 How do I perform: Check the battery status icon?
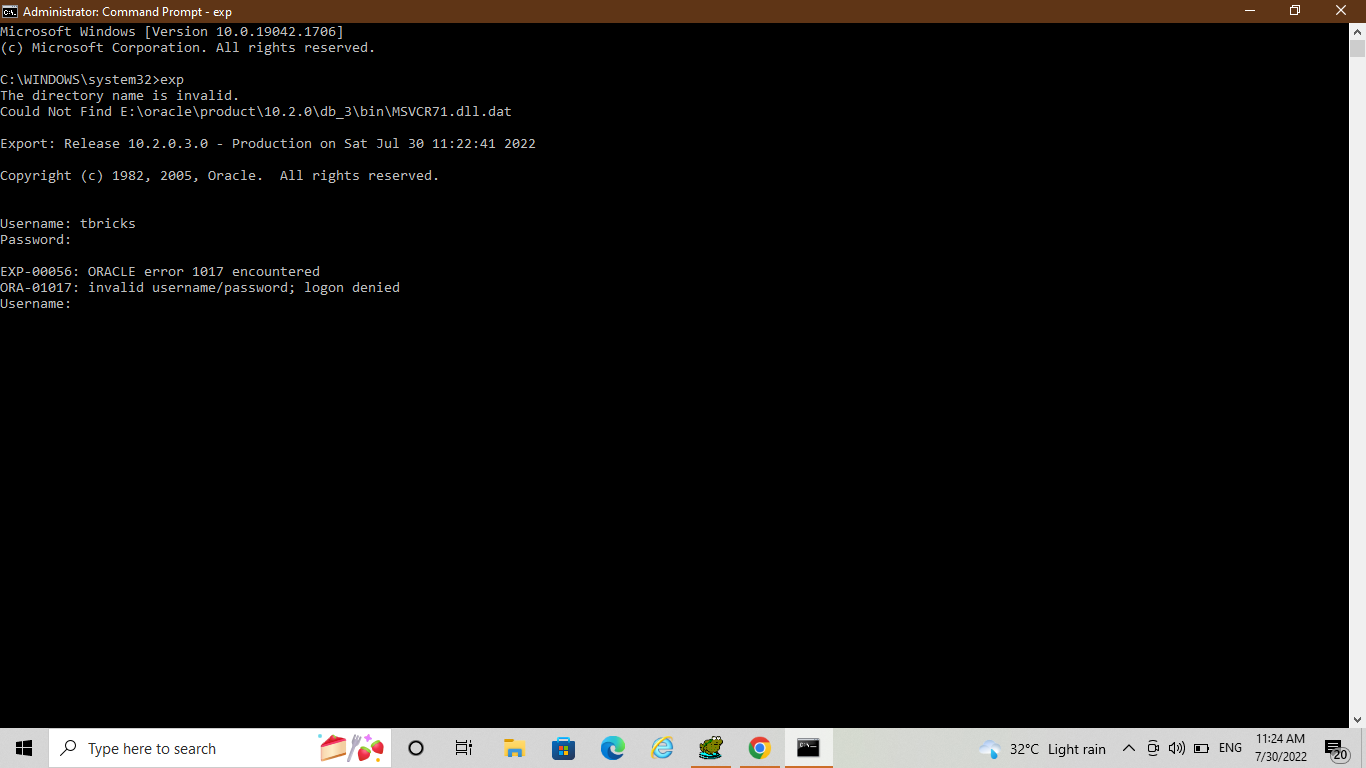[1201, 748]
